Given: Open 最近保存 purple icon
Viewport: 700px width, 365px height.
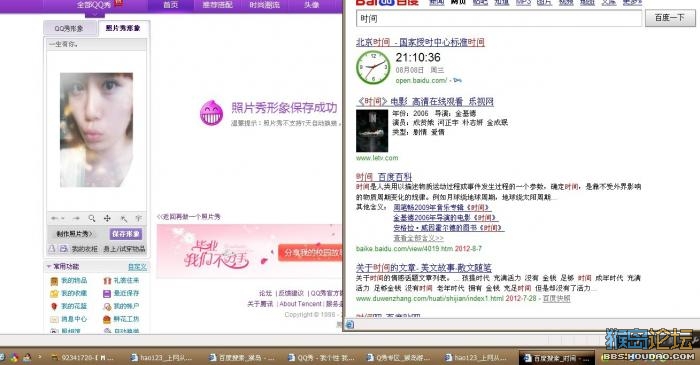Looking at the screenshot, I should [x=107, y=294].
